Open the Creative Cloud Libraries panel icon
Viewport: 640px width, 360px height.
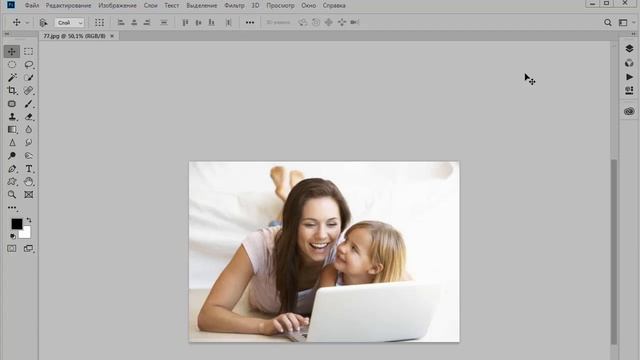(x=629, y=111)
